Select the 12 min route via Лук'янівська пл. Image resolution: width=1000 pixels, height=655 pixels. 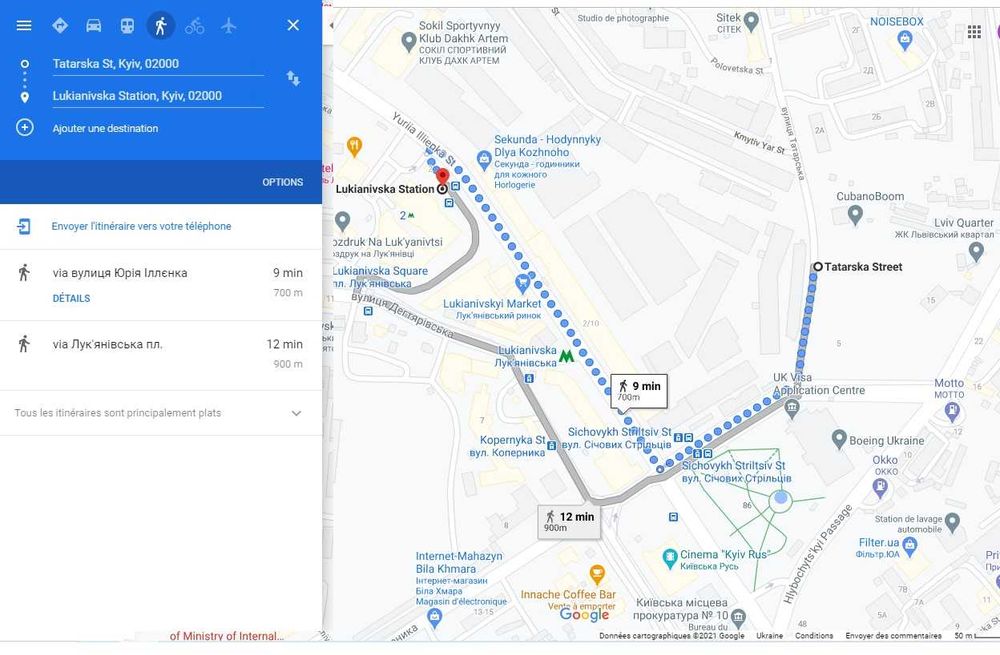161,355
